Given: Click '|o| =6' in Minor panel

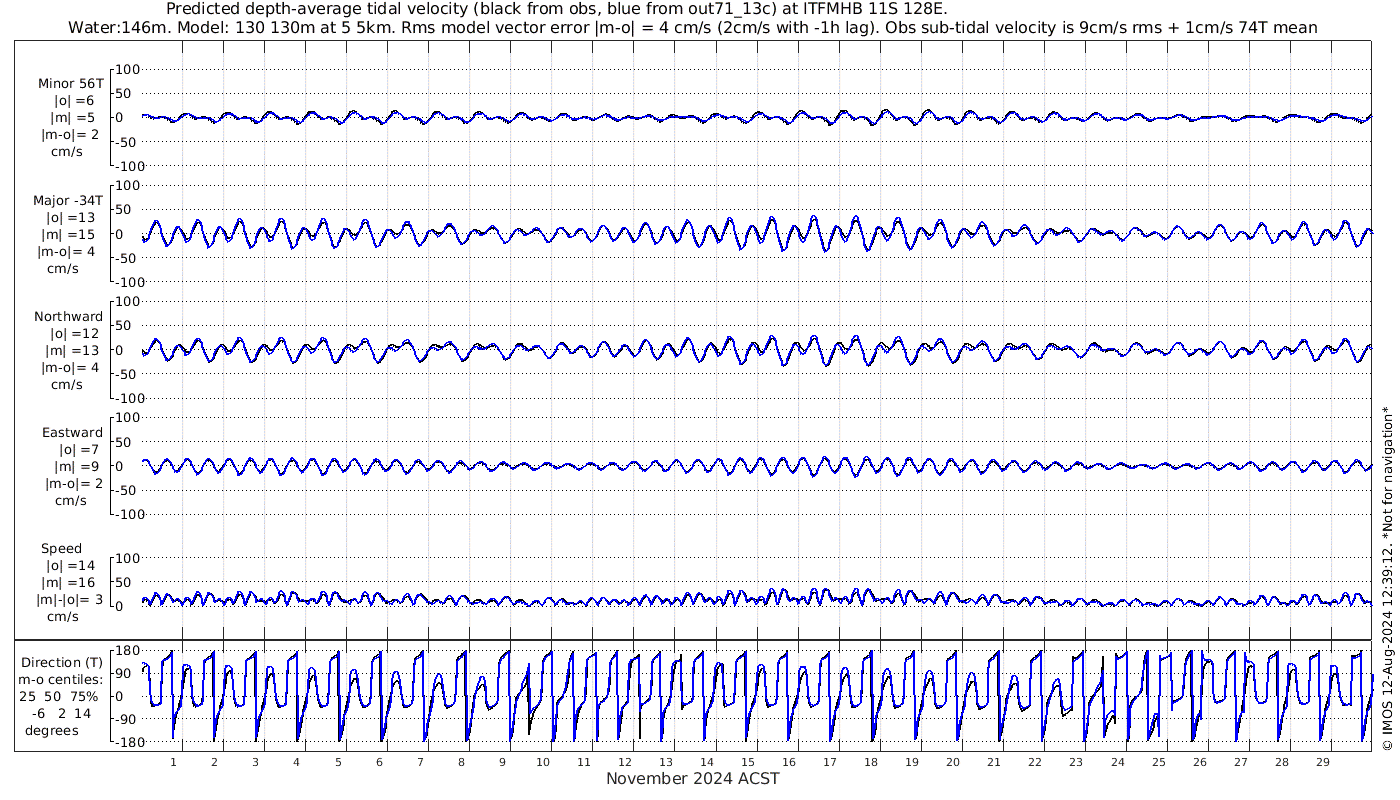Looking at the screenshot, I should (x=74, y=101).
